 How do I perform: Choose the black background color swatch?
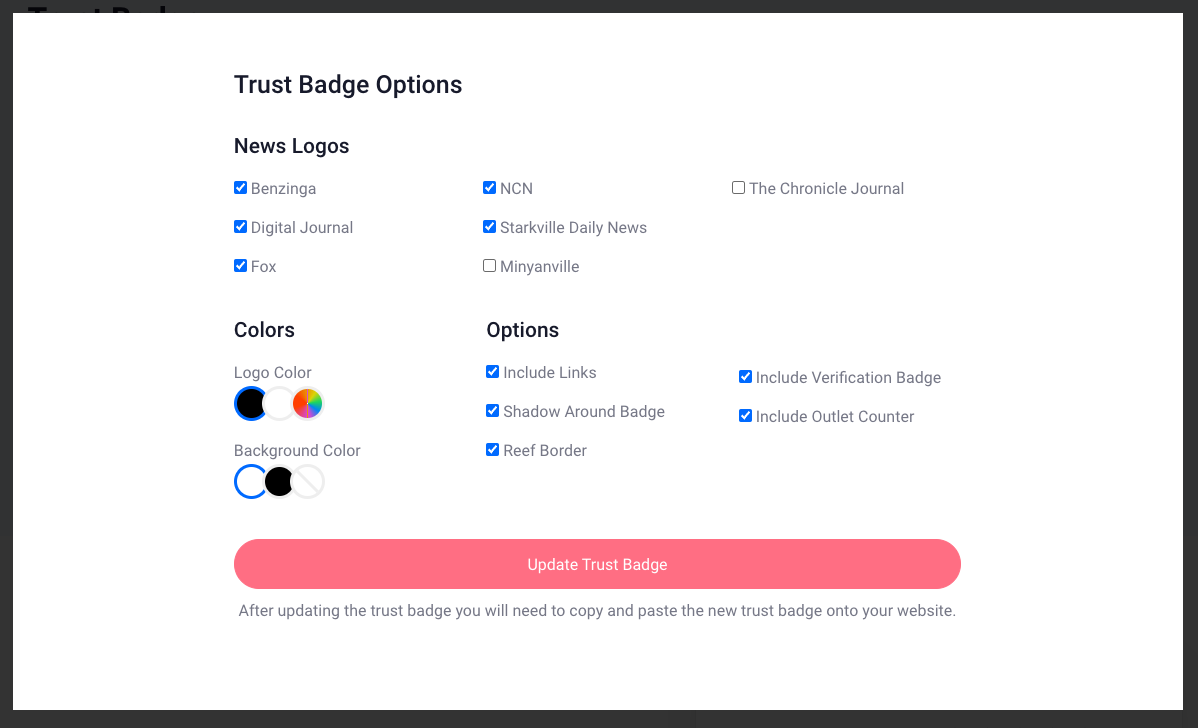pos(279,481)
